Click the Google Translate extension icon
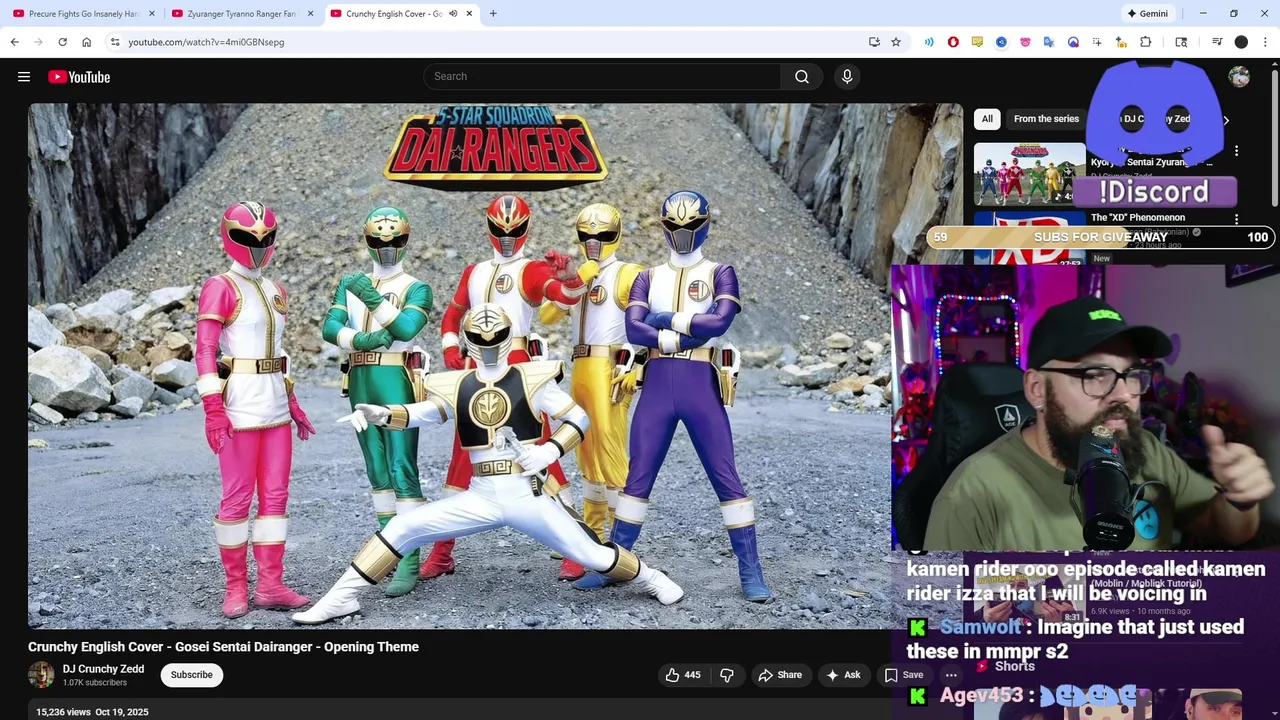The width and height of the screenshot is (1280, 720). pyautogui.click(x=1049, y=42)
